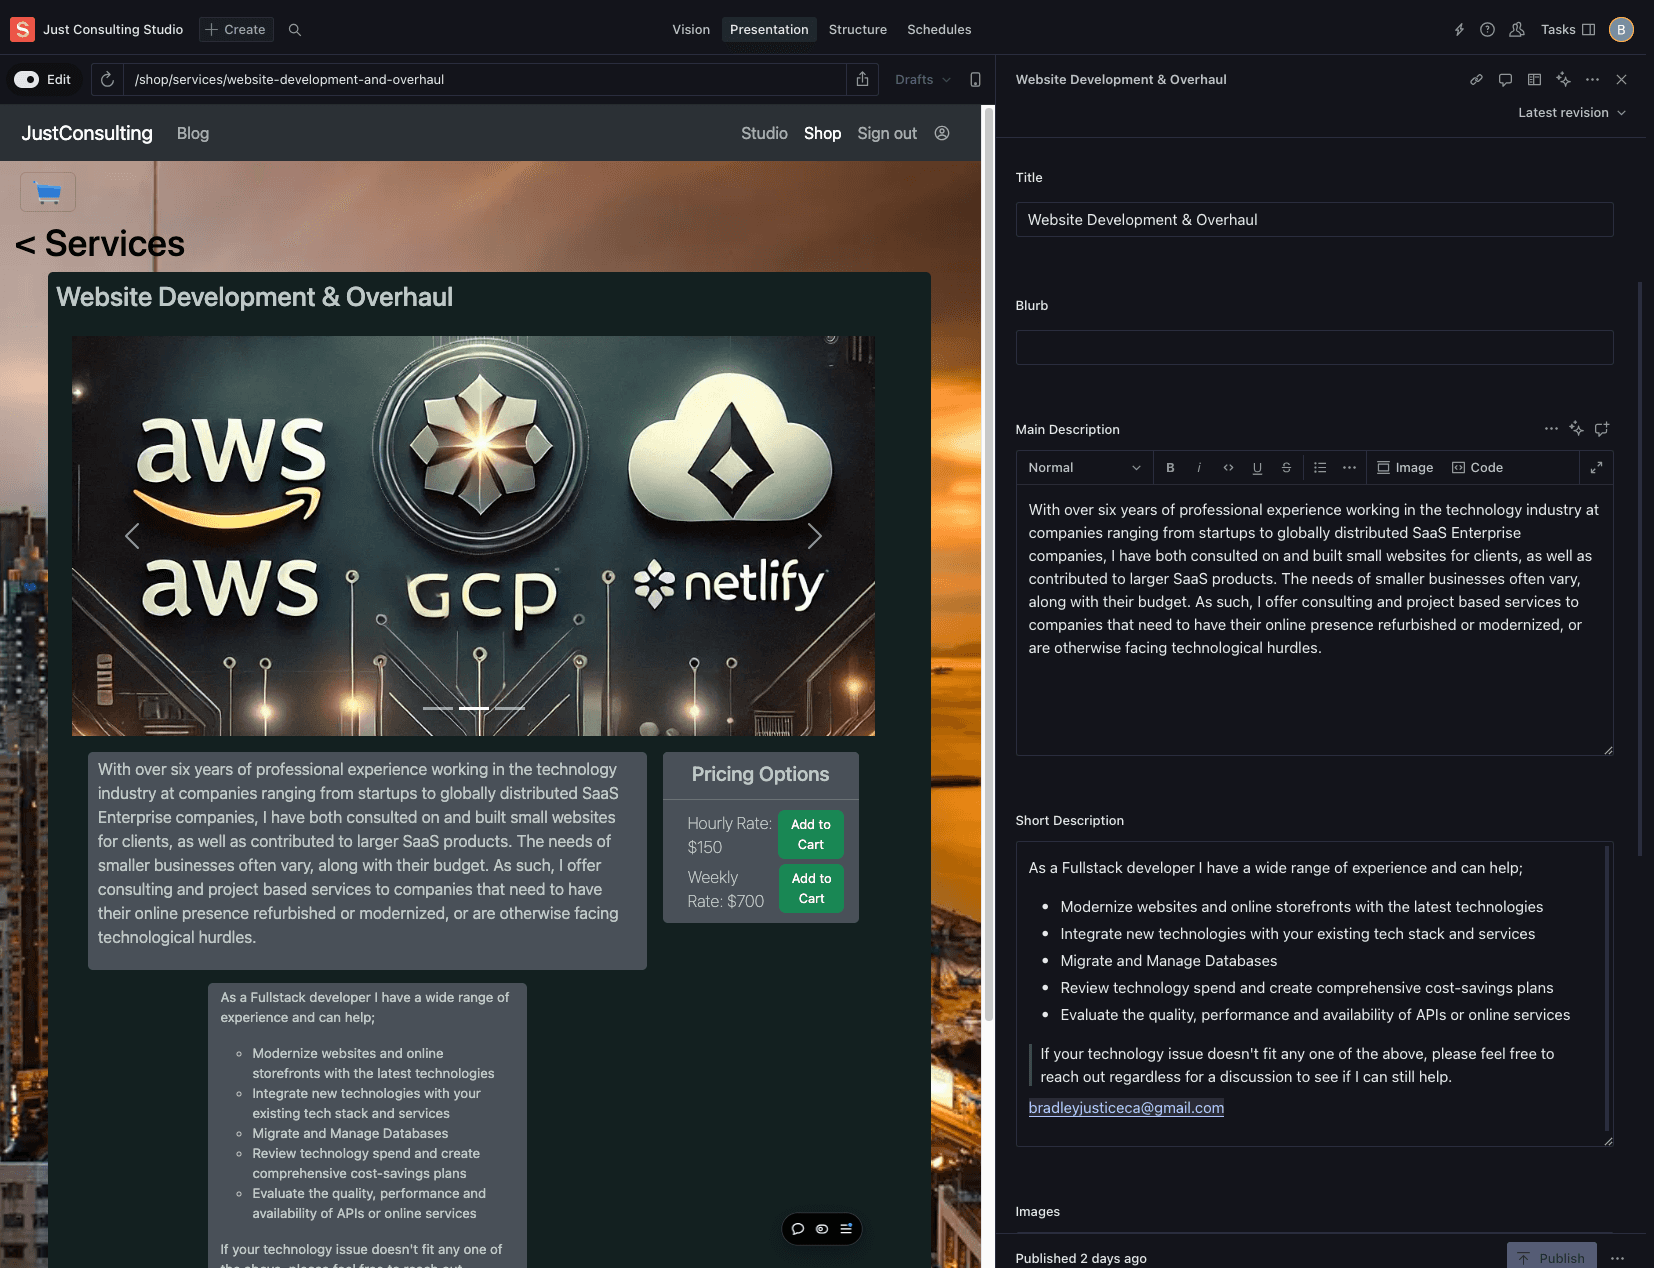Open the Schedules tab
The height and width of the screenshot is (1268, 1654).
coord(938,30)
